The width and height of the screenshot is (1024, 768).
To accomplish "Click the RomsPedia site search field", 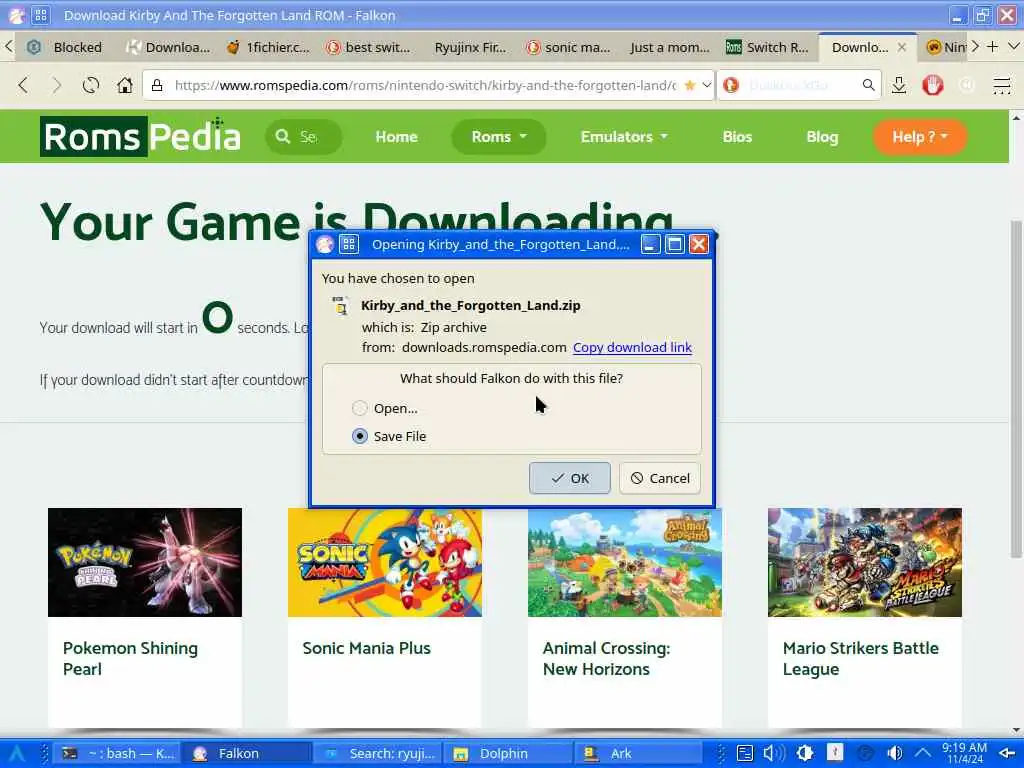I will point(303,136).
